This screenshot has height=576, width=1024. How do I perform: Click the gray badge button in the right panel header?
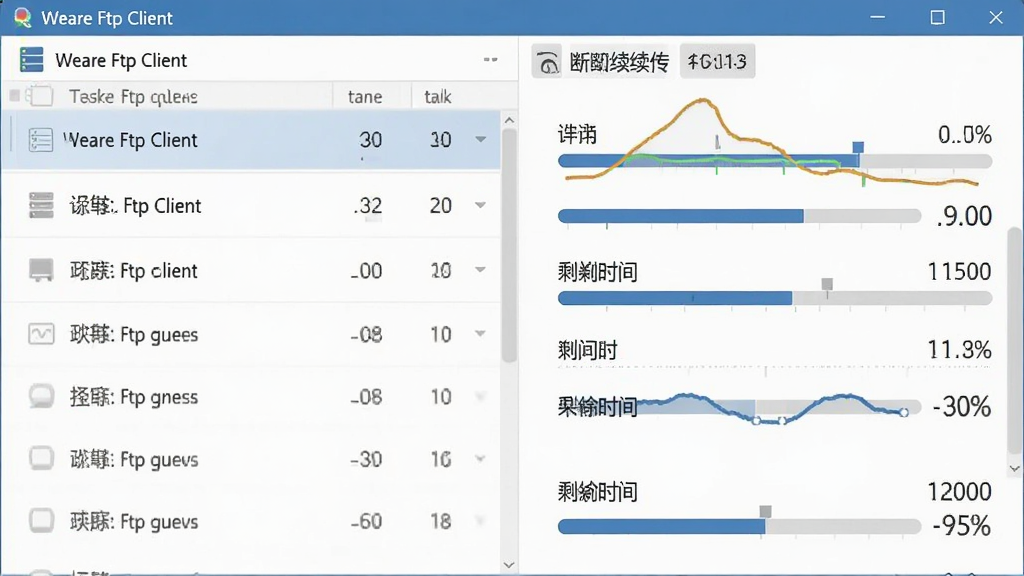pos(717,61)
